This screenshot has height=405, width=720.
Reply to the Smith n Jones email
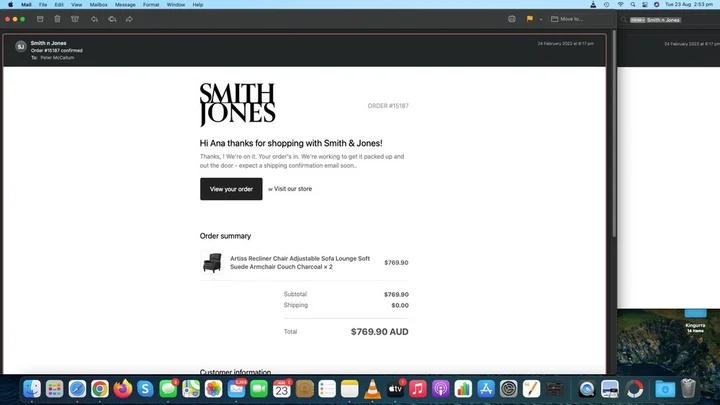coord(94,19)
